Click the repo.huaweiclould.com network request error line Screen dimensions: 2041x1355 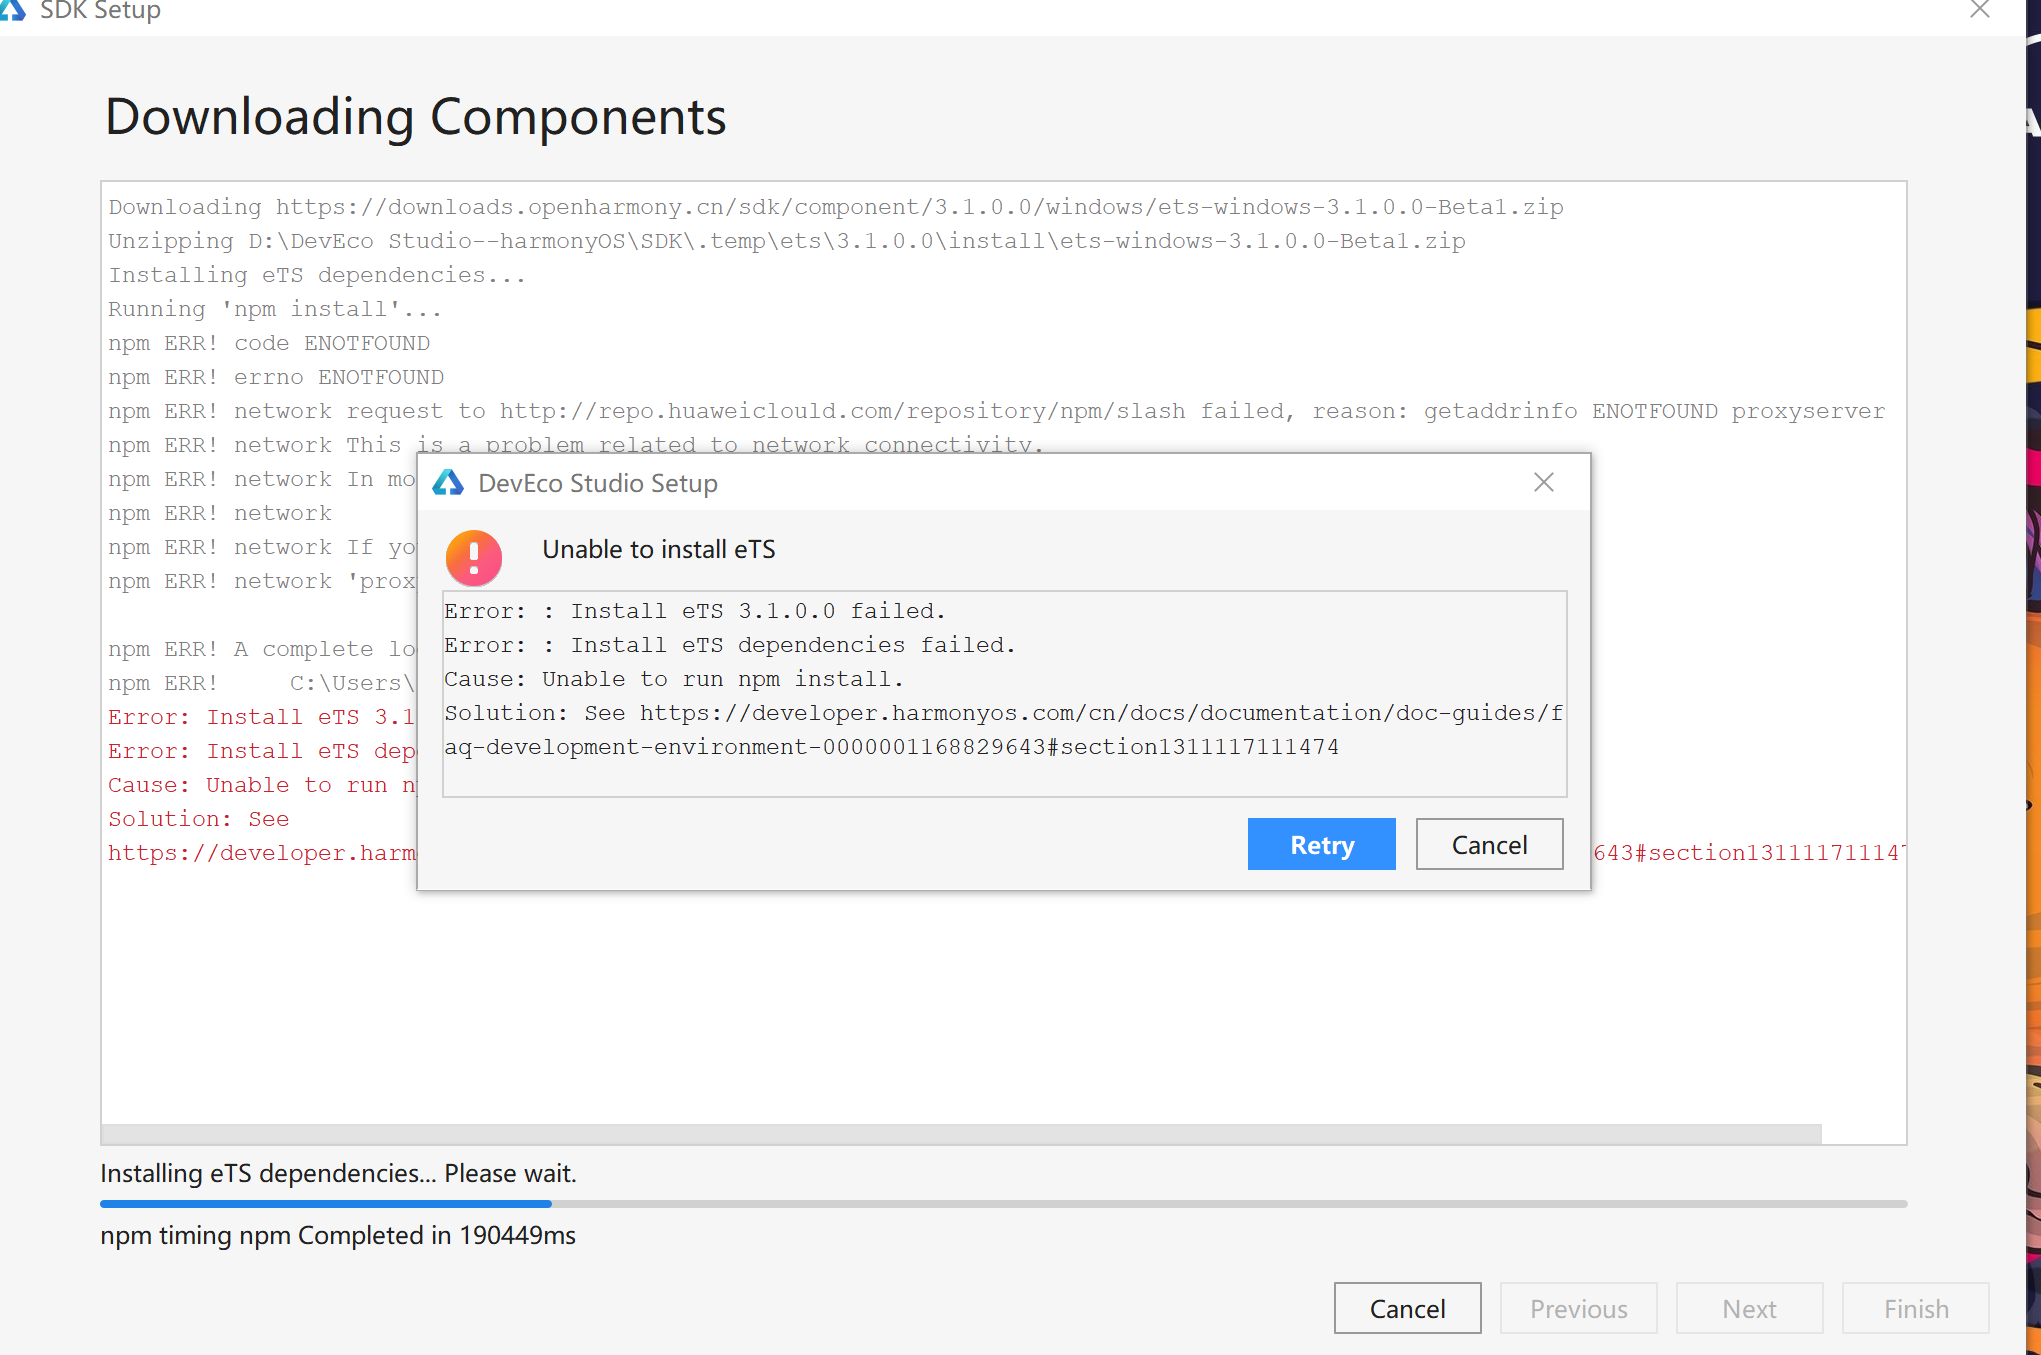click(997, 411)
